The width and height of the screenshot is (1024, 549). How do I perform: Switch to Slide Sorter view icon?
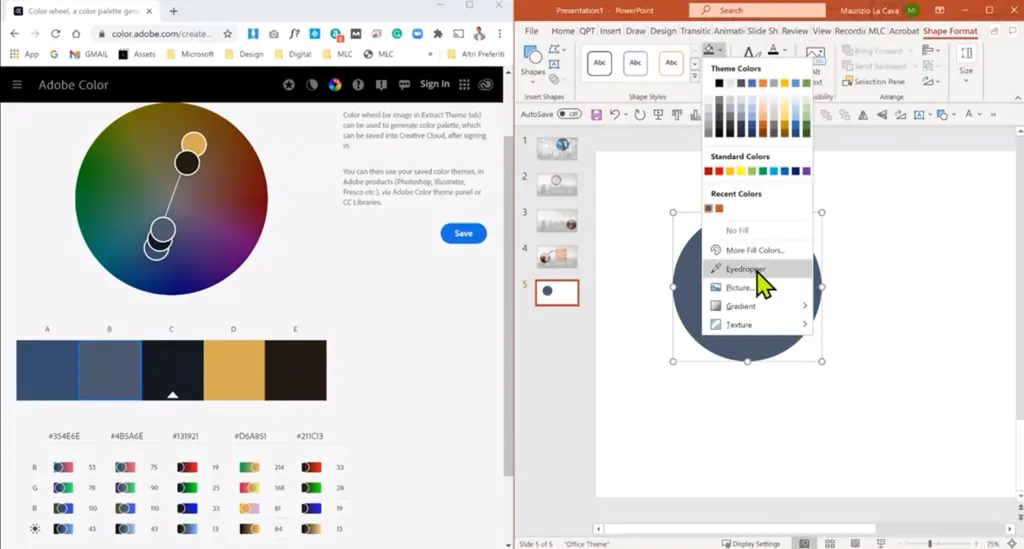pos(829,544)
